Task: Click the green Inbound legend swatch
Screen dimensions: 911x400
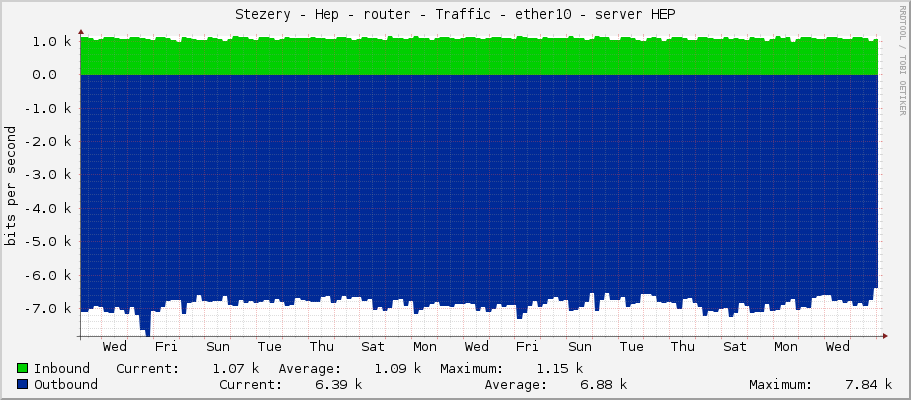Action: [x=23, y=368]
